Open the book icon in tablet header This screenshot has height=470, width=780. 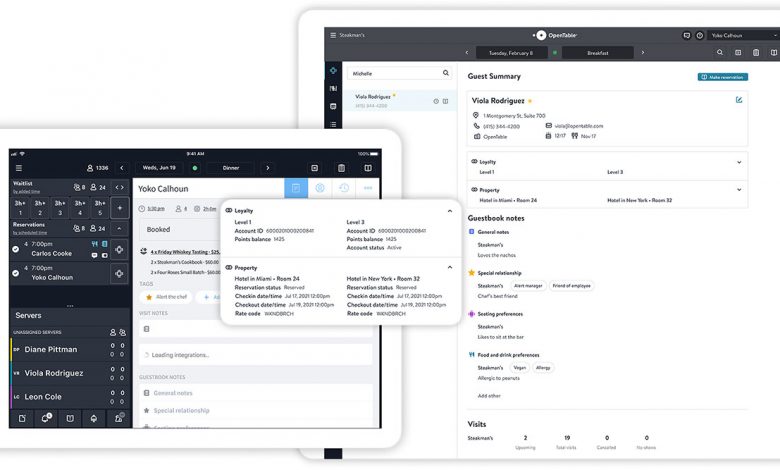point(368,168)
